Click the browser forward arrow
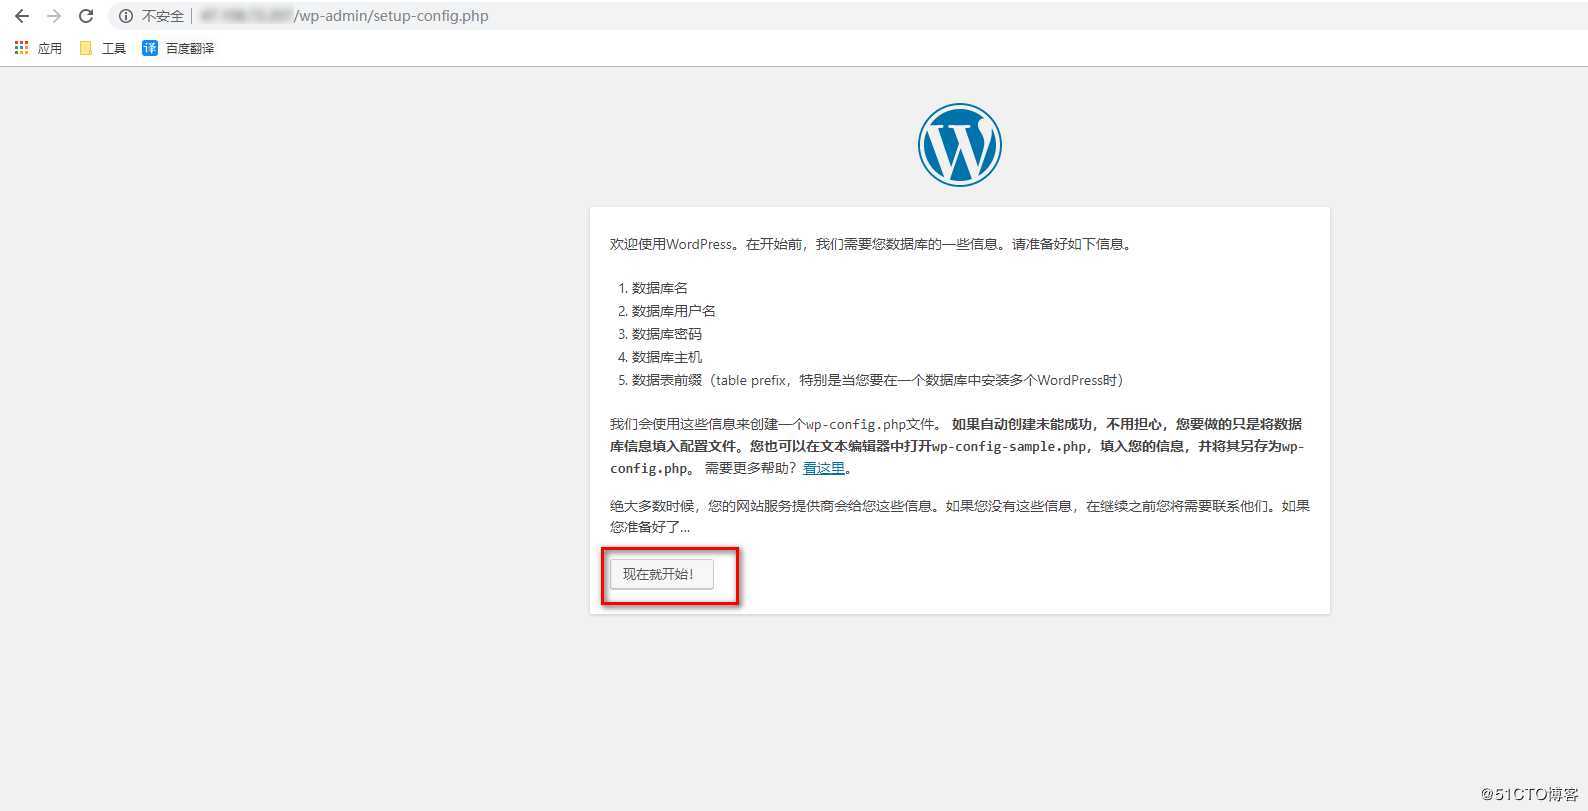The height and width of the screenshot is (811, 1588). point(54,16)
